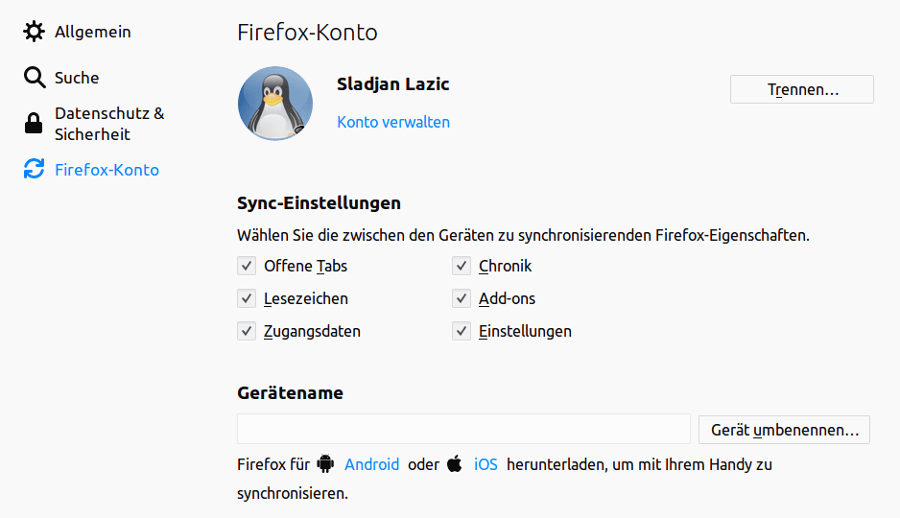
Task: Click the Gerät umbenennen… button
Action: (x=784, y=430)
